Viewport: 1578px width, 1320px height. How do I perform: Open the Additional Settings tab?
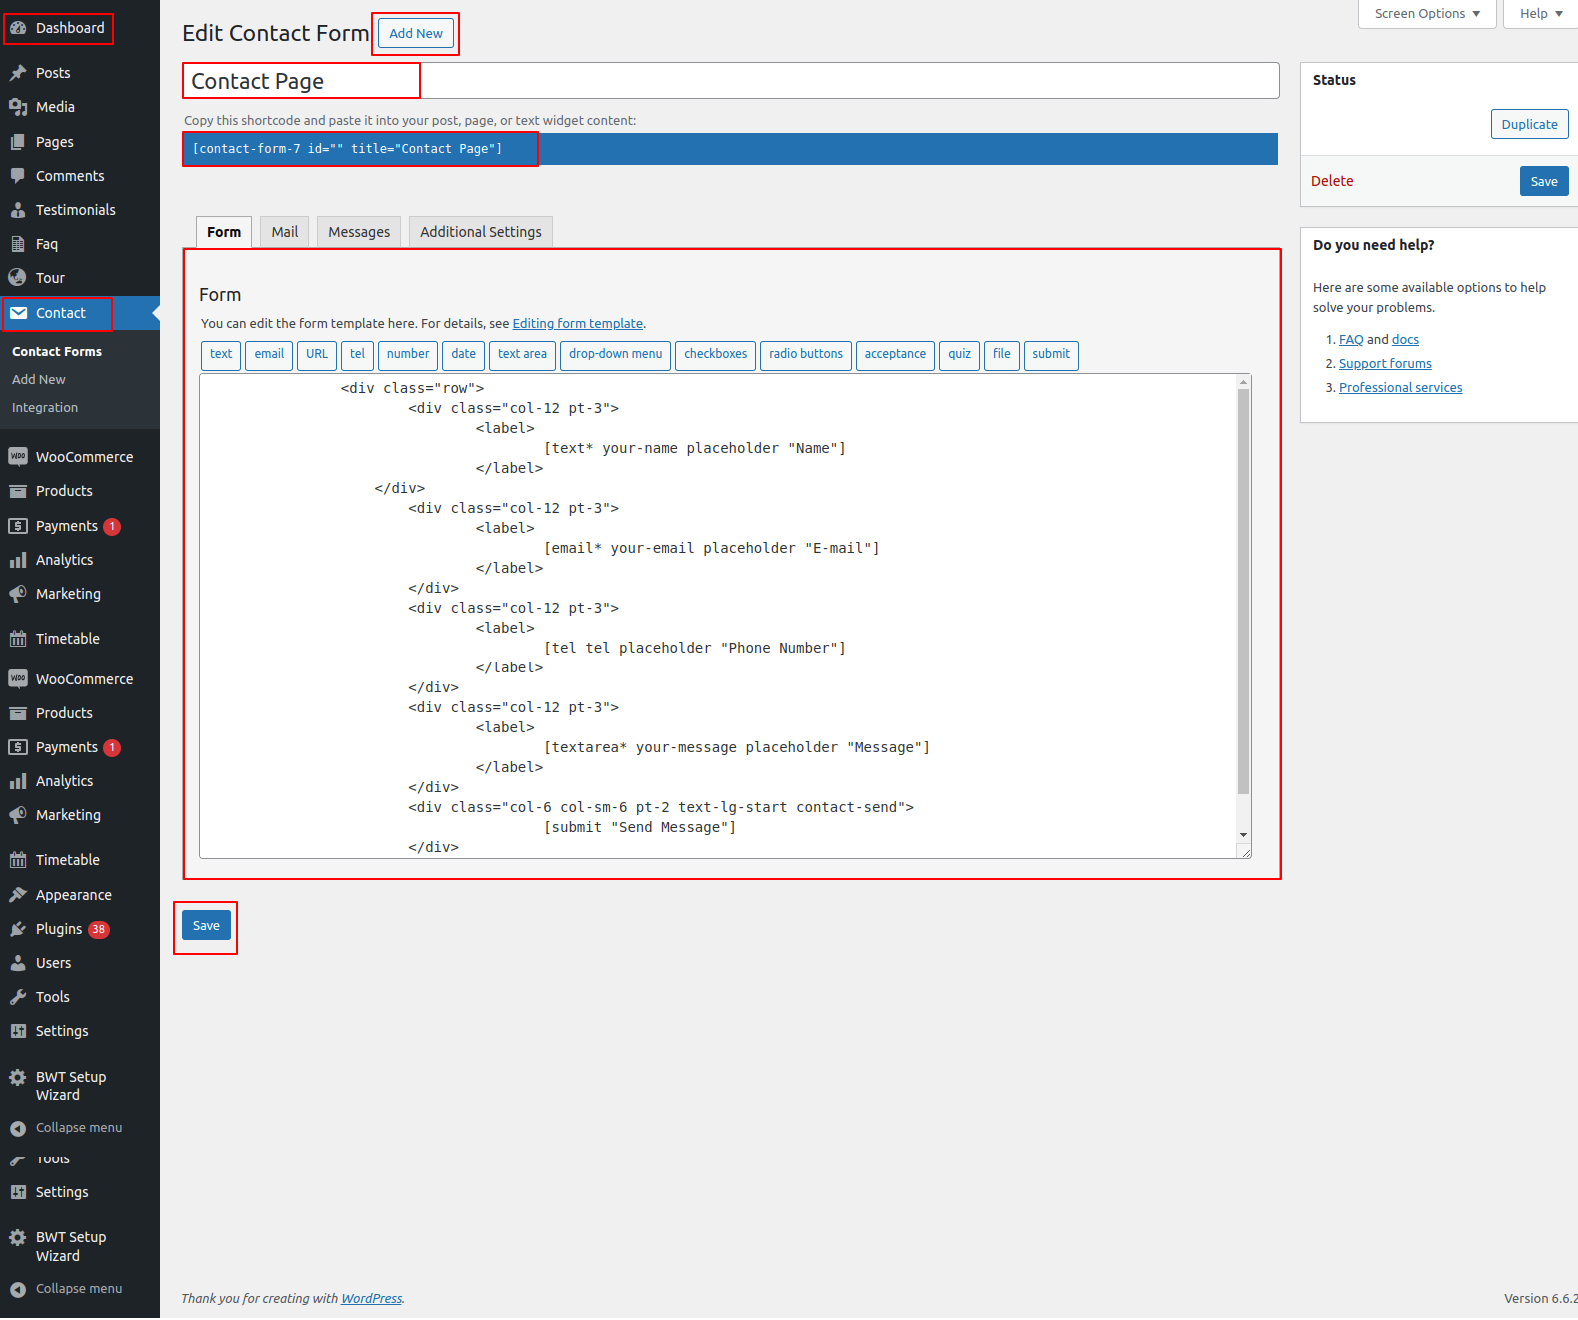(480, 232)
